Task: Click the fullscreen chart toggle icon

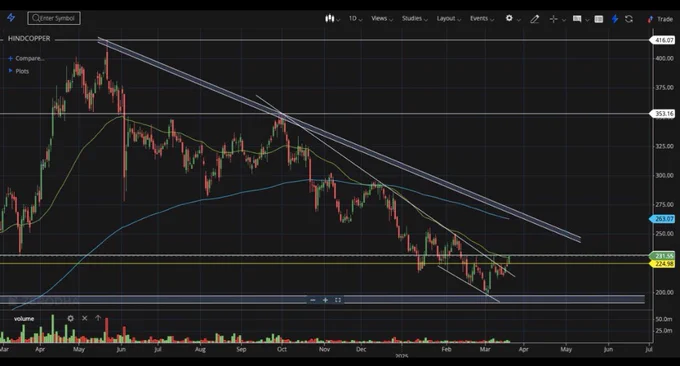Action: point(338,300)
